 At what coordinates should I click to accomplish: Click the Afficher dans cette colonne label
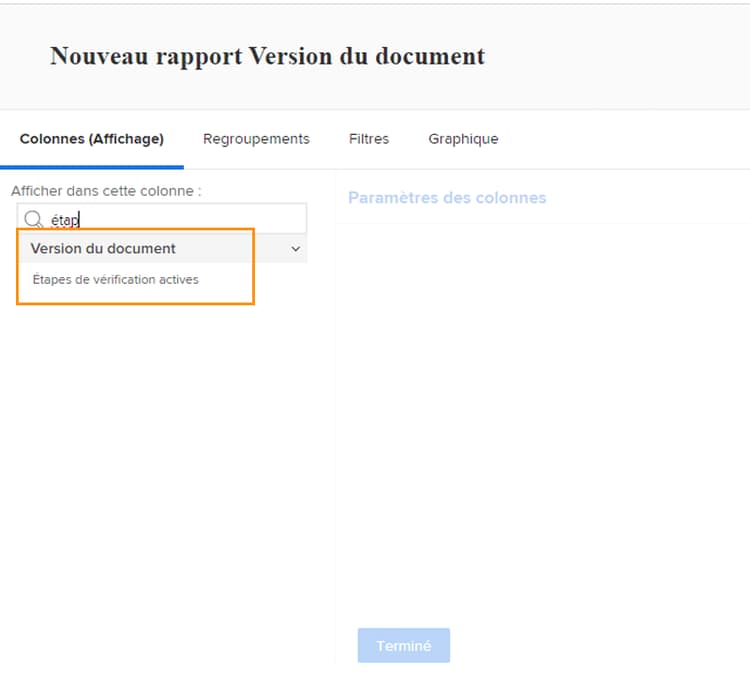[x=106, y=191]
